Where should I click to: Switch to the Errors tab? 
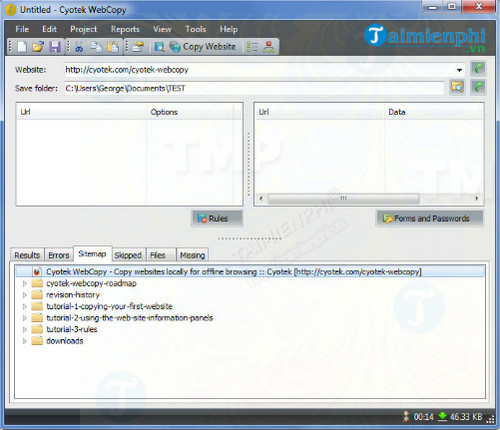(x=59, y=255)
